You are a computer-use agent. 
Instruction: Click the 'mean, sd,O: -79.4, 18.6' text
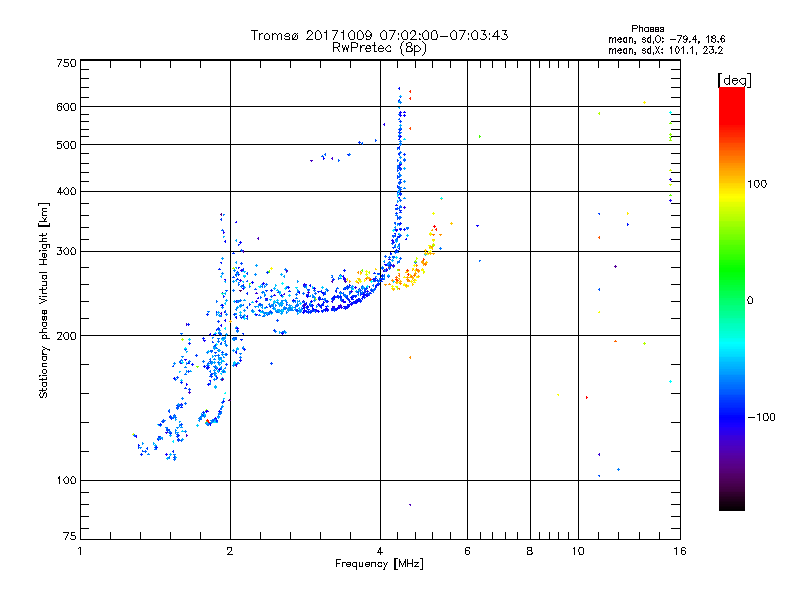click(666, 39)
